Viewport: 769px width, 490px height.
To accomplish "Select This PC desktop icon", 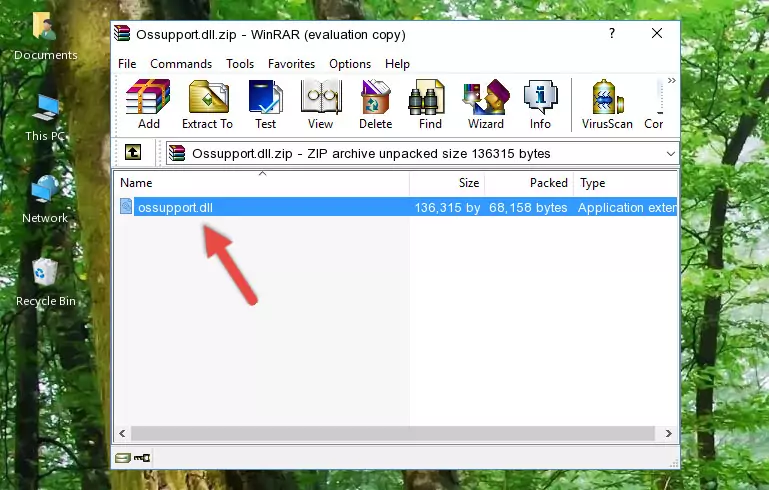I will coord(45,118).
